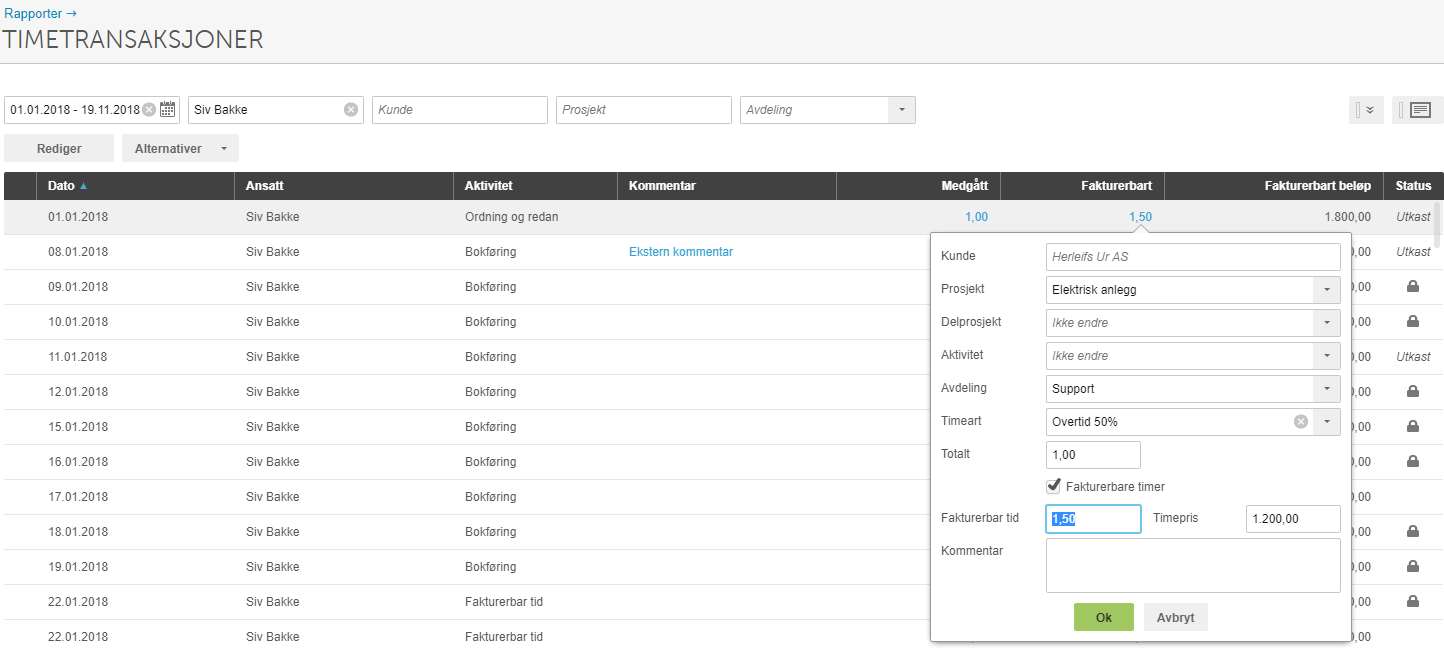Expand the Avdeling dropdown showing Support
This screenshot has height=648, width=1444.
tap(1327, 389)
